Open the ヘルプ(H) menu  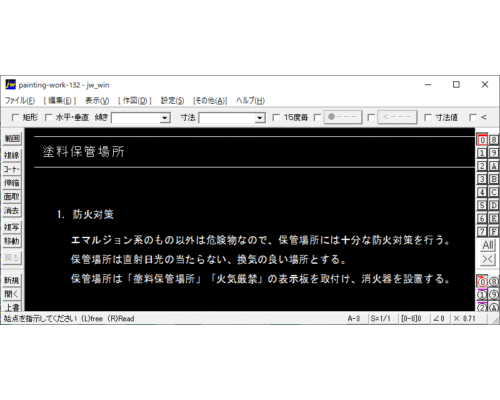click(250, 101)
